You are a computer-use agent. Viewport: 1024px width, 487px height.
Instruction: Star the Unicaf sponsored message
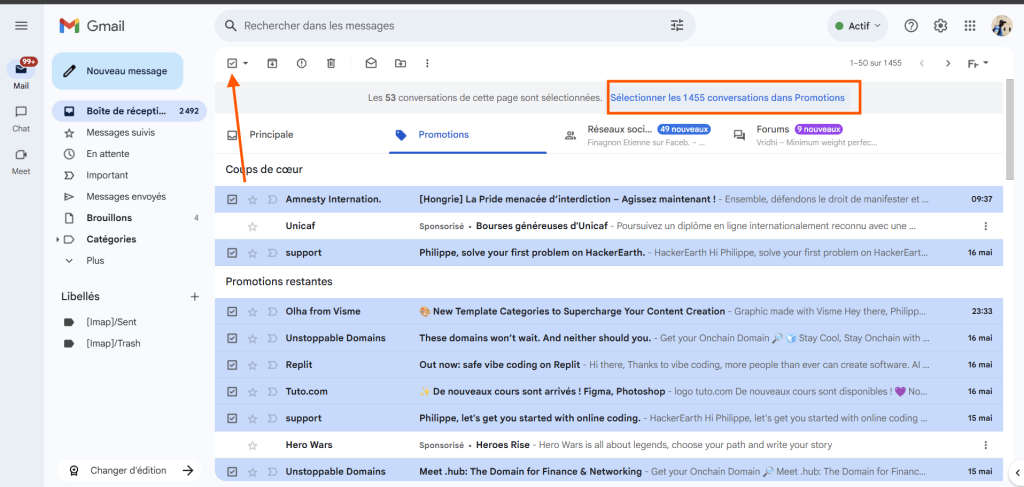(253, 227)
